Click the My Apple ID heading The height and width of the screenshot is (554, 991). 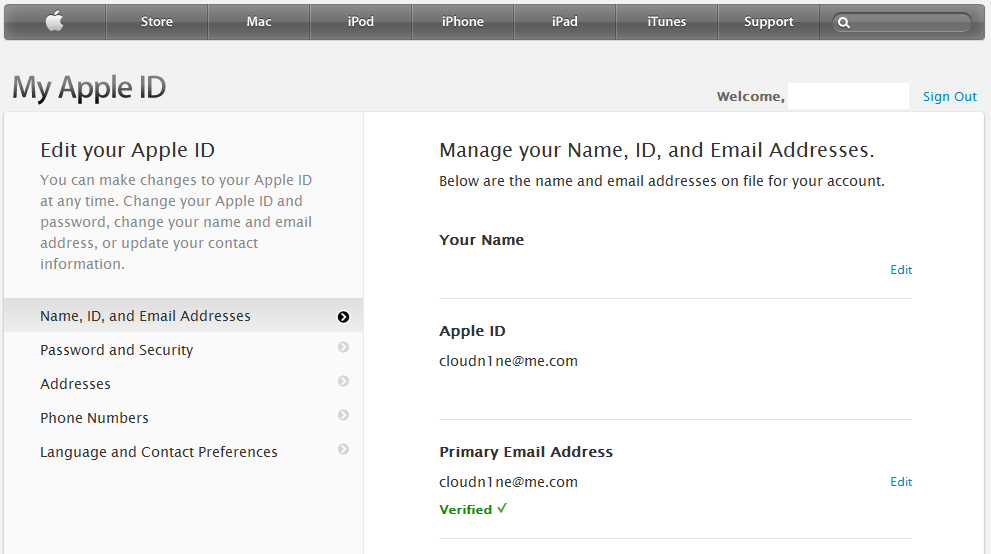coord(89,88)
